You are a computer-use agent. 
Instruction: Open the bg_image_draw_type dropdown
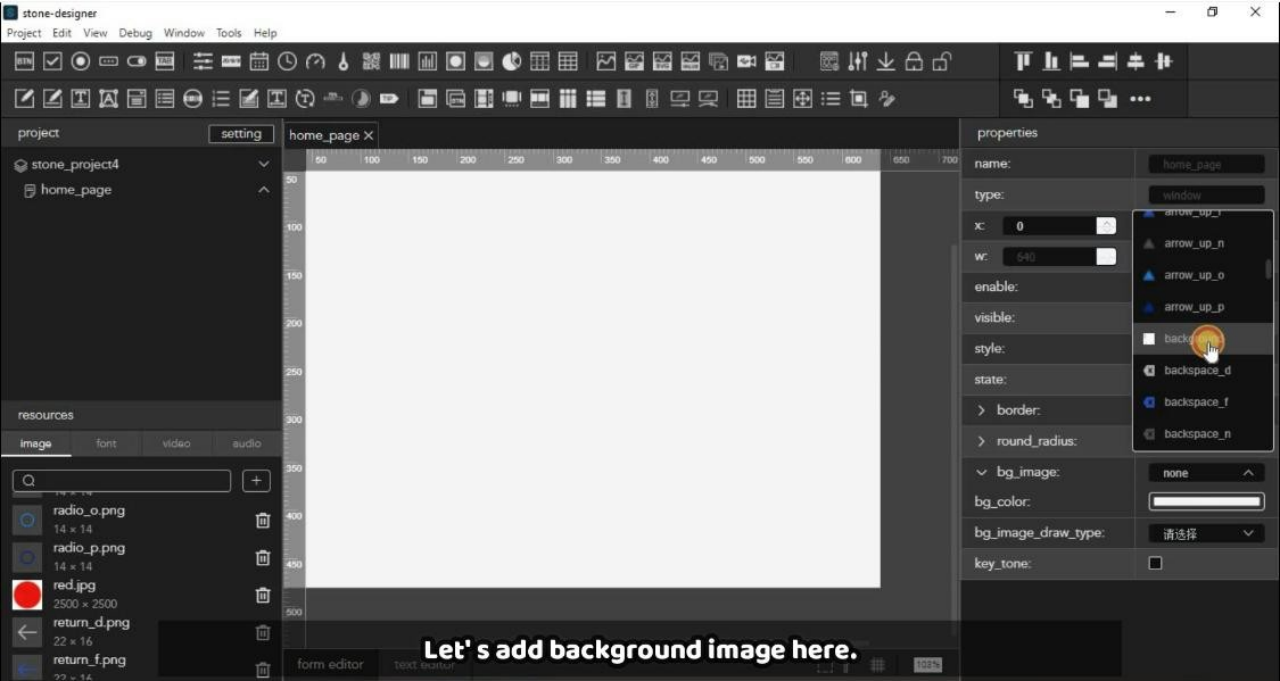1206,534
